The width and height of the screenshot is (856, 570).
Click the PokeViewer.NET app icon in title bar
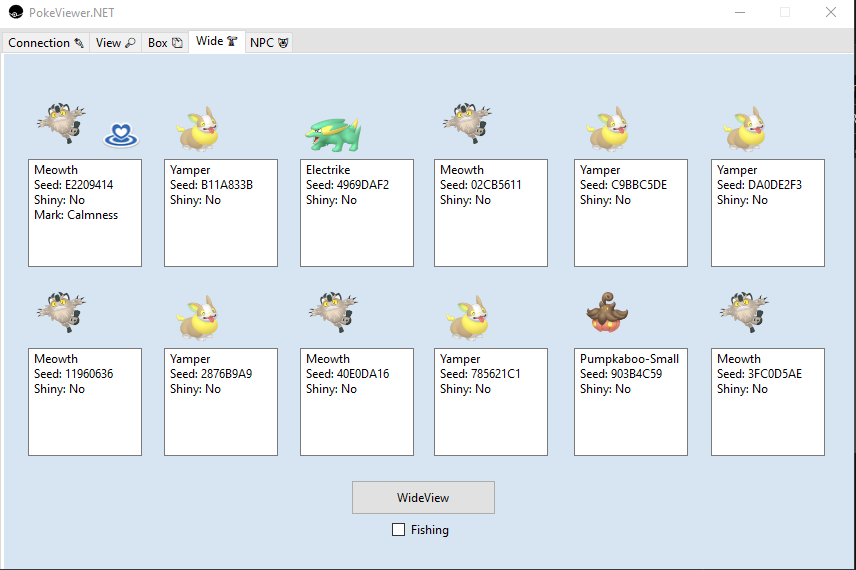pyautogui.click(x=16, y=12)
